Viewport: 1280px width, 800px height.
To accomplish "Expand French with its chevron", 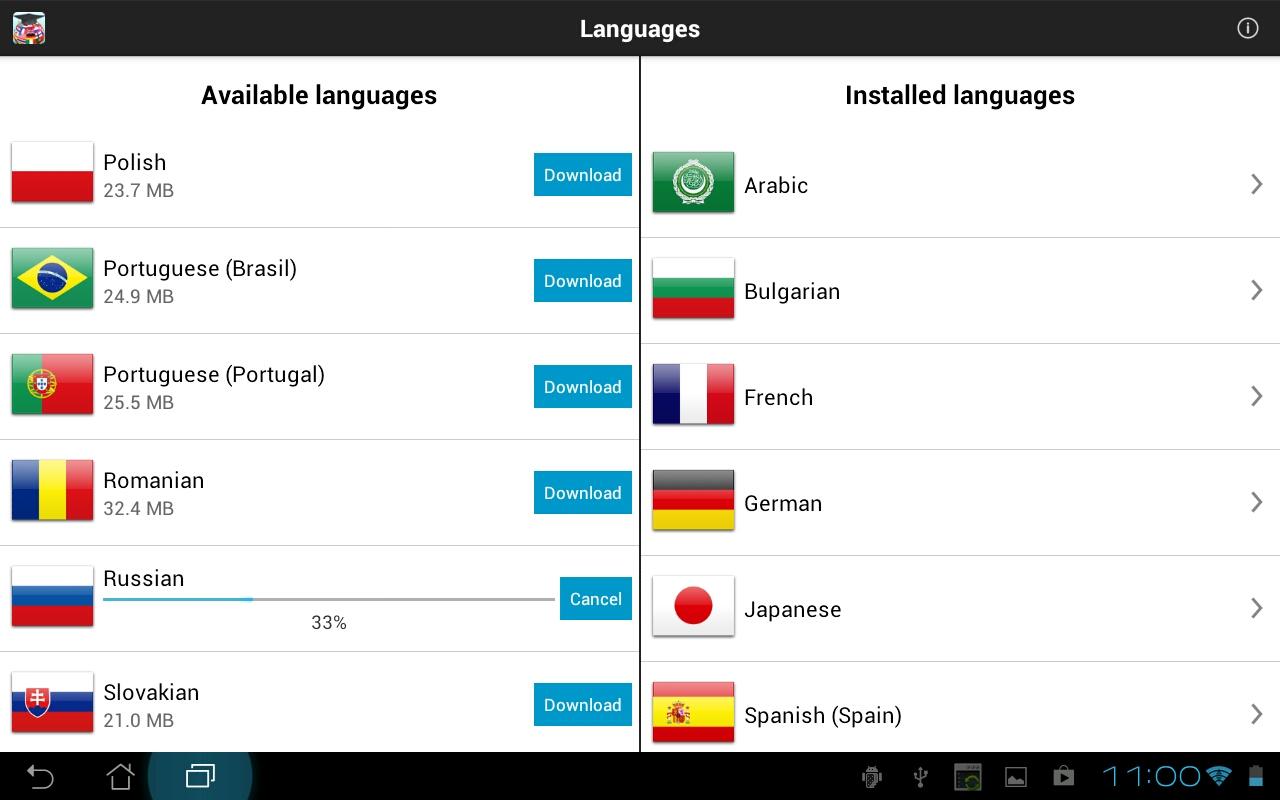I will click(x=1257, y=396).
